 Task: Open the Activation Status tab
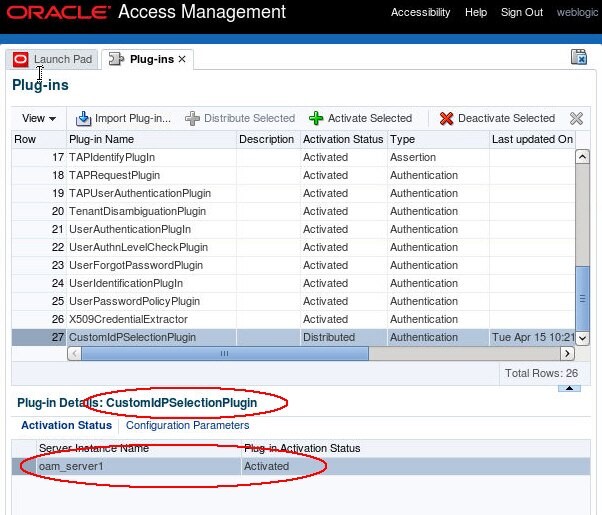(66, 425)
